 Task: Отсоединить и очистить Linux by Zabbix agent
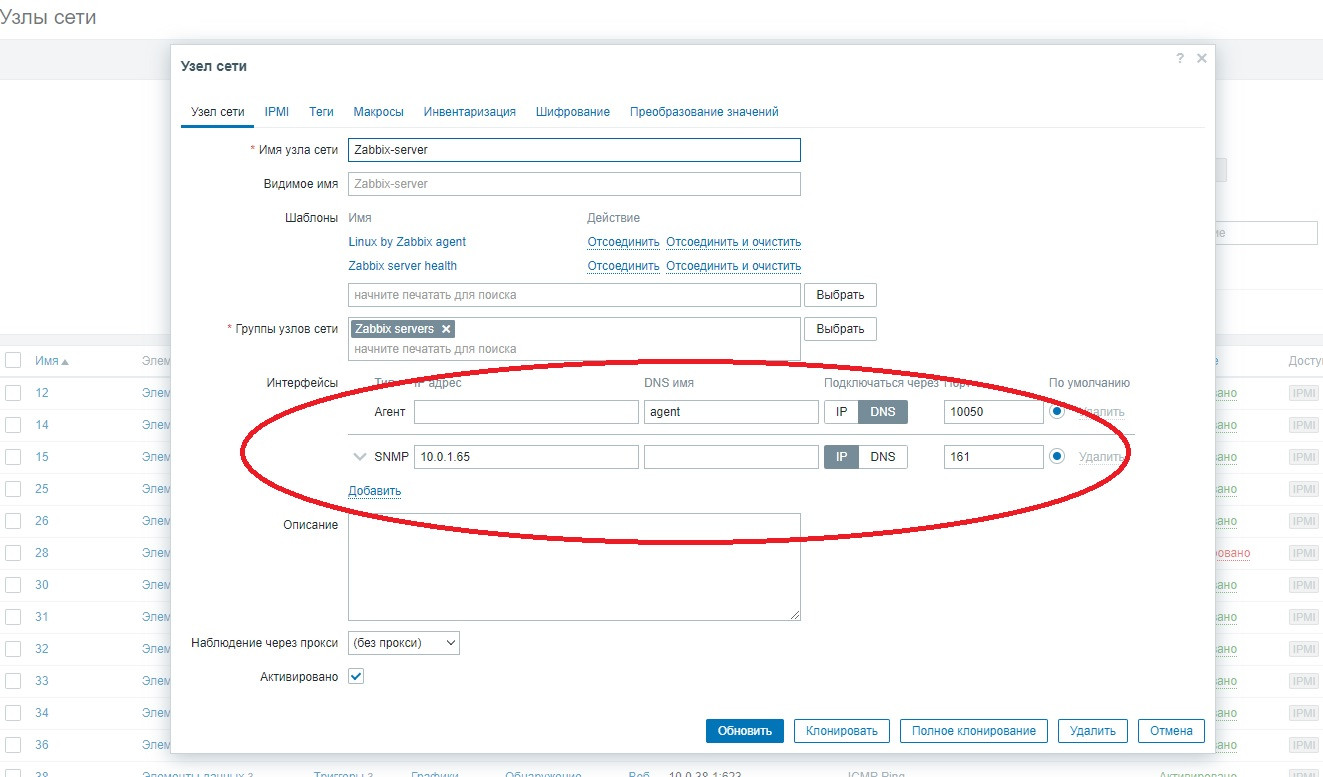click(x=734, y=242)
